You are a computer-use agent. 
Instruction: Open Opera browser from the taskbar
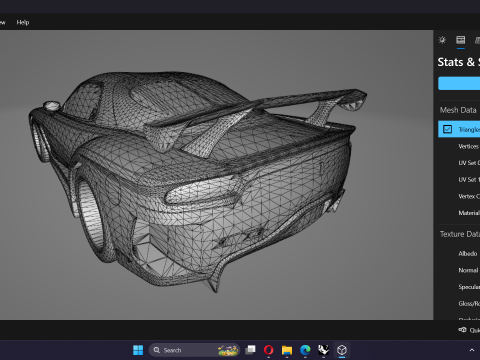point(269,350)
